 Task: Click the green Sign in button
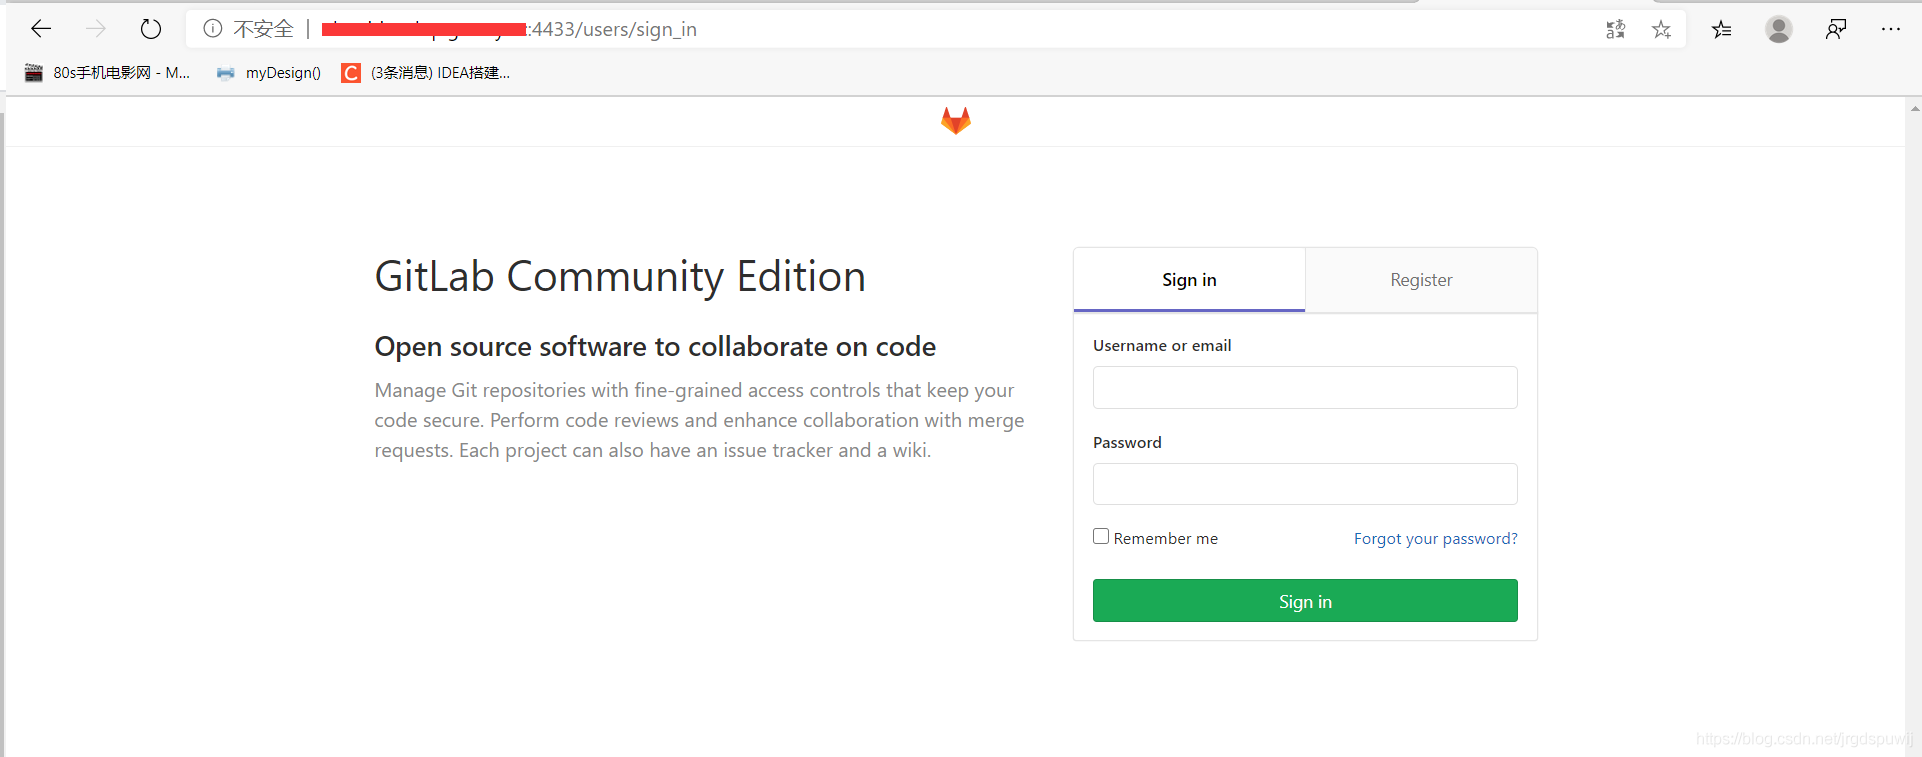(1305, 601)
